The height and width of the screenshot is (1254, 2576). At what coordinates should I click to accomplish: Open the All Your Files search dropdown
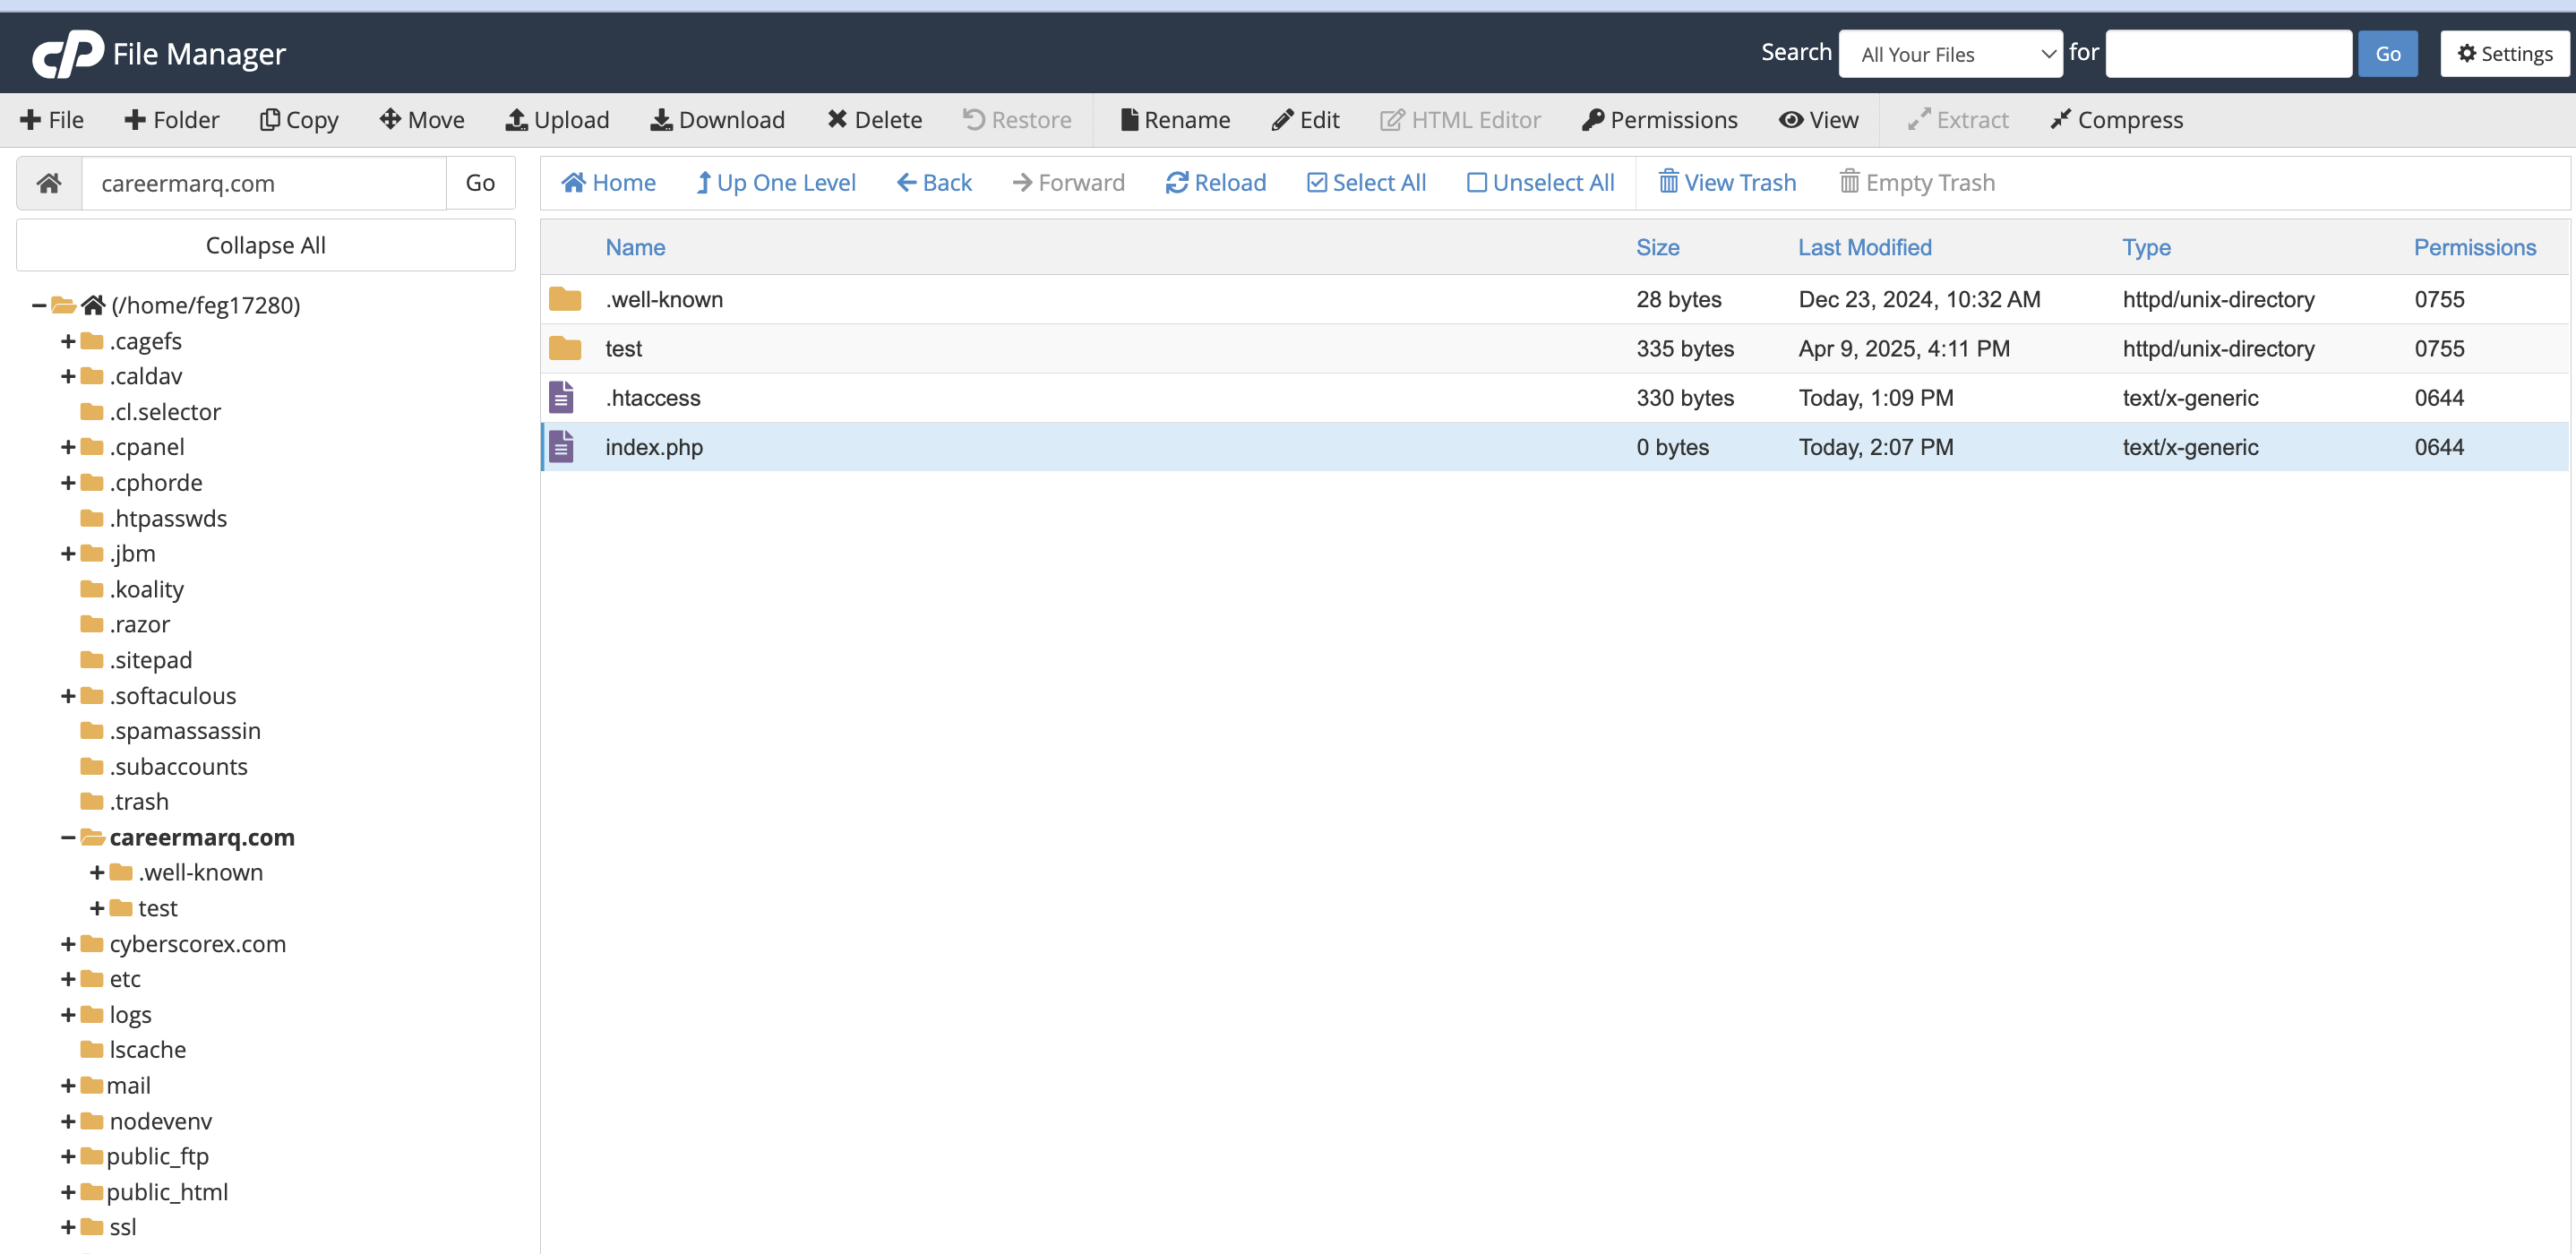[x=1949, y=54]
